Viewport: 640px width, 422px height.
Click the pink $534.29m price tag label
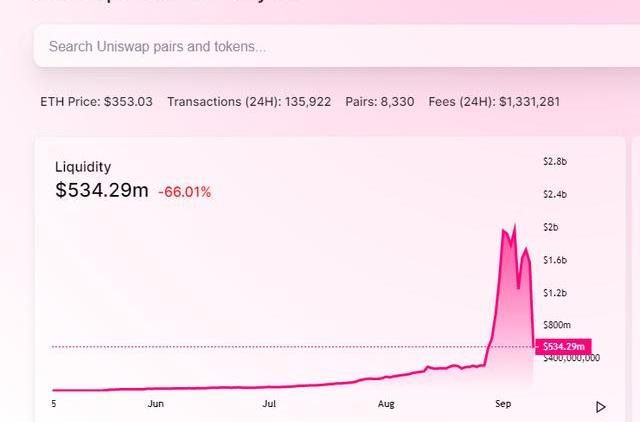tap(563, 347)
